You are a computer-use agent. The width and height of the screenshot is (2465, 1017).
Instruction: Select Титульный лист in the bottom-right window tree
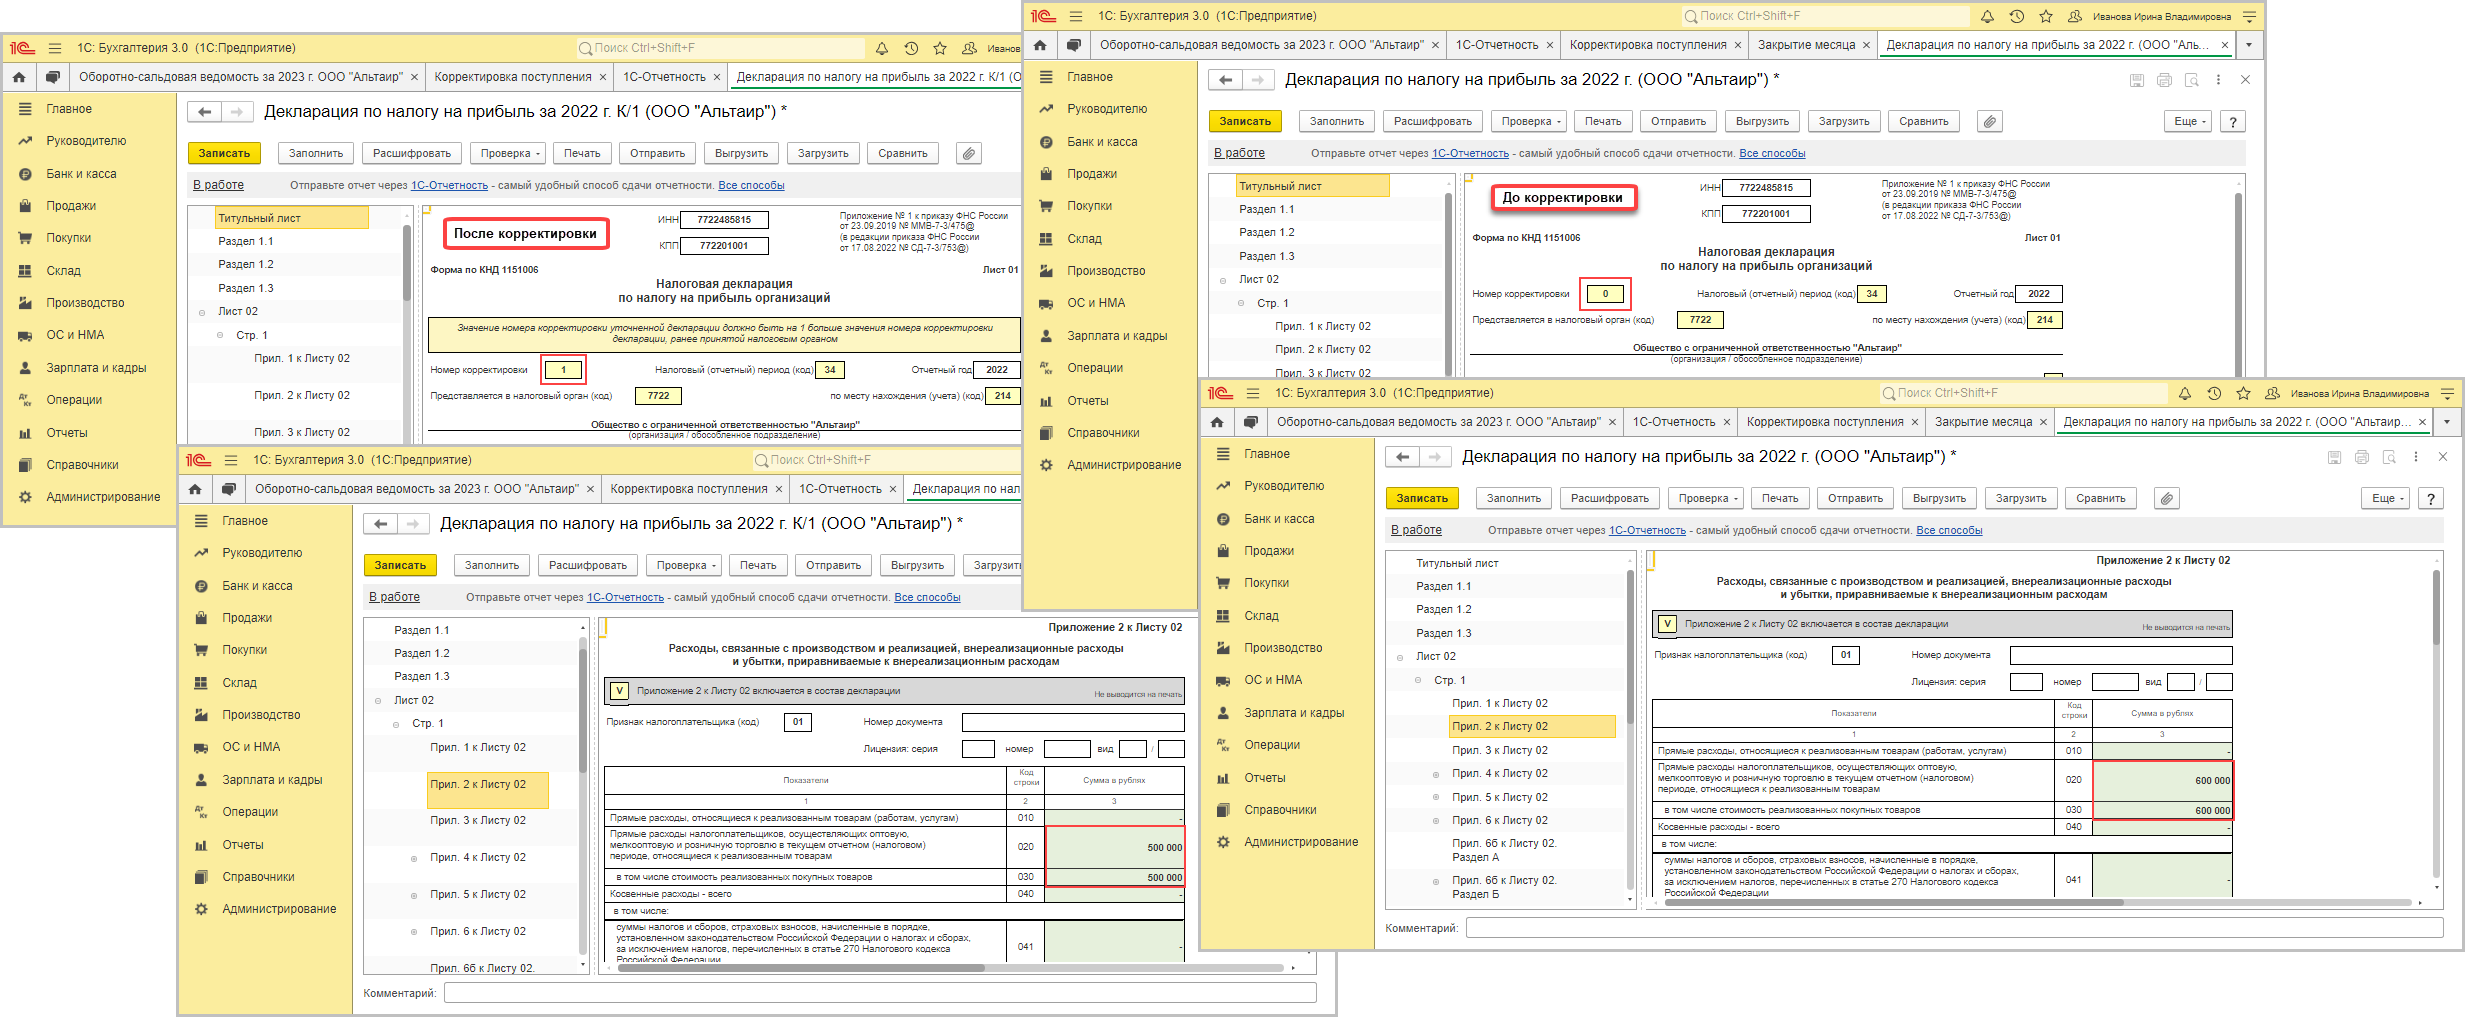pyautogui.click(x=1457, y=564)
